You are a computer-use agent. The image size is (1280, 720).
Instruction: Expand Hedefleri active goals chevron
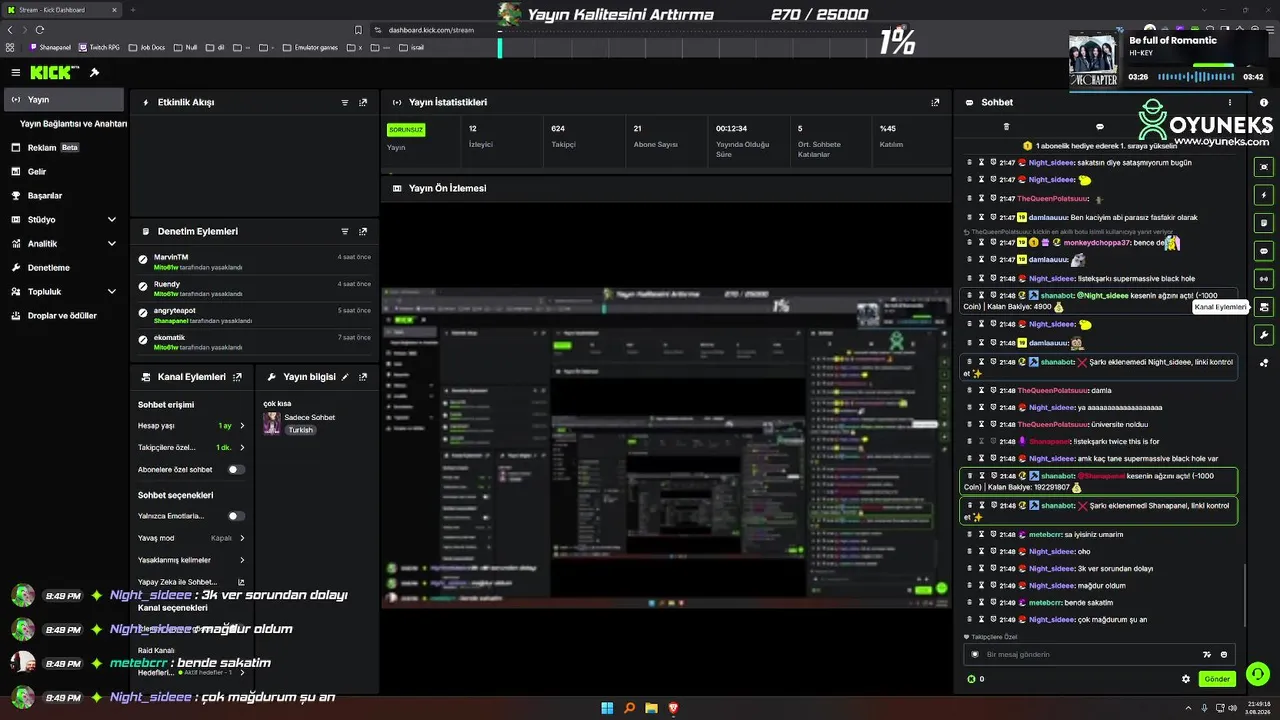[x=242, y=673]
